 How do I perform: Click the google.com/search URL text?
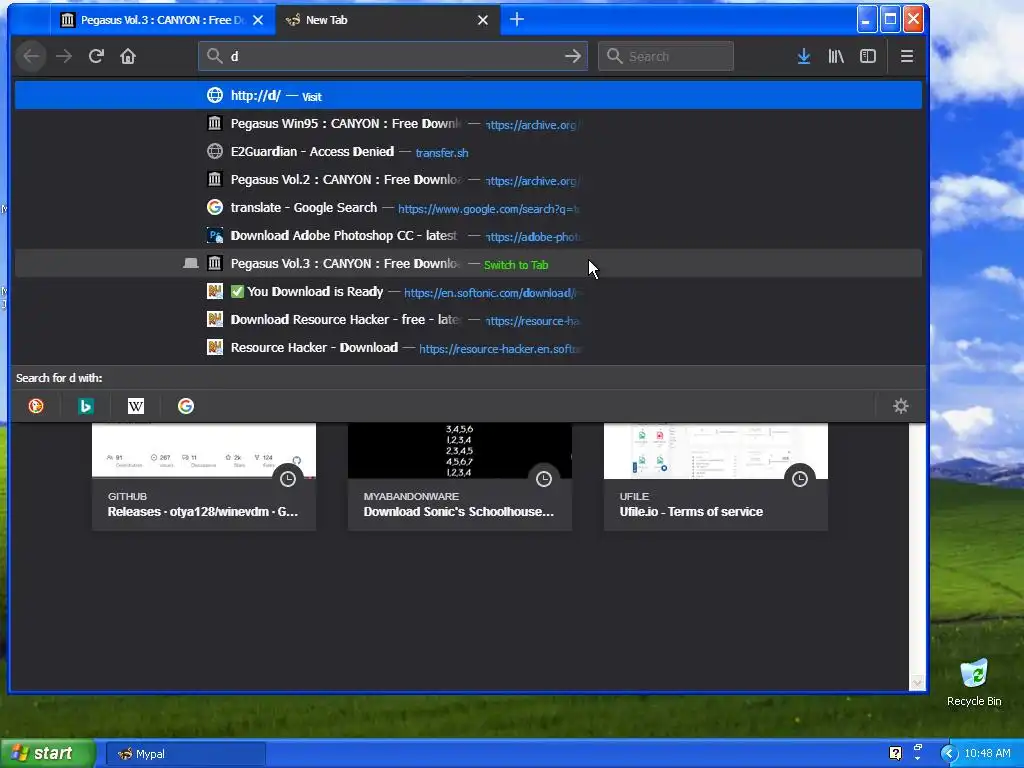click(x=488, y=209)
